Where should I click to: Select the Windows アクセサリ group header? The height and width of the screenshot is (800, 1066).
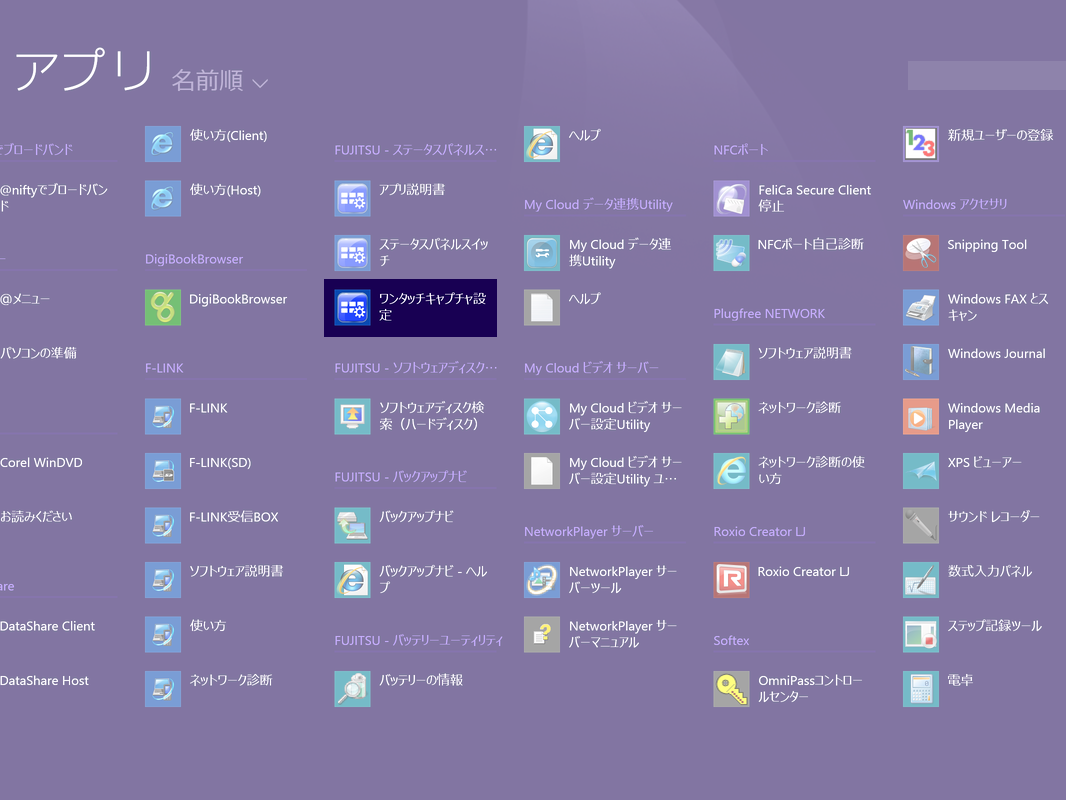pos(955,204)
